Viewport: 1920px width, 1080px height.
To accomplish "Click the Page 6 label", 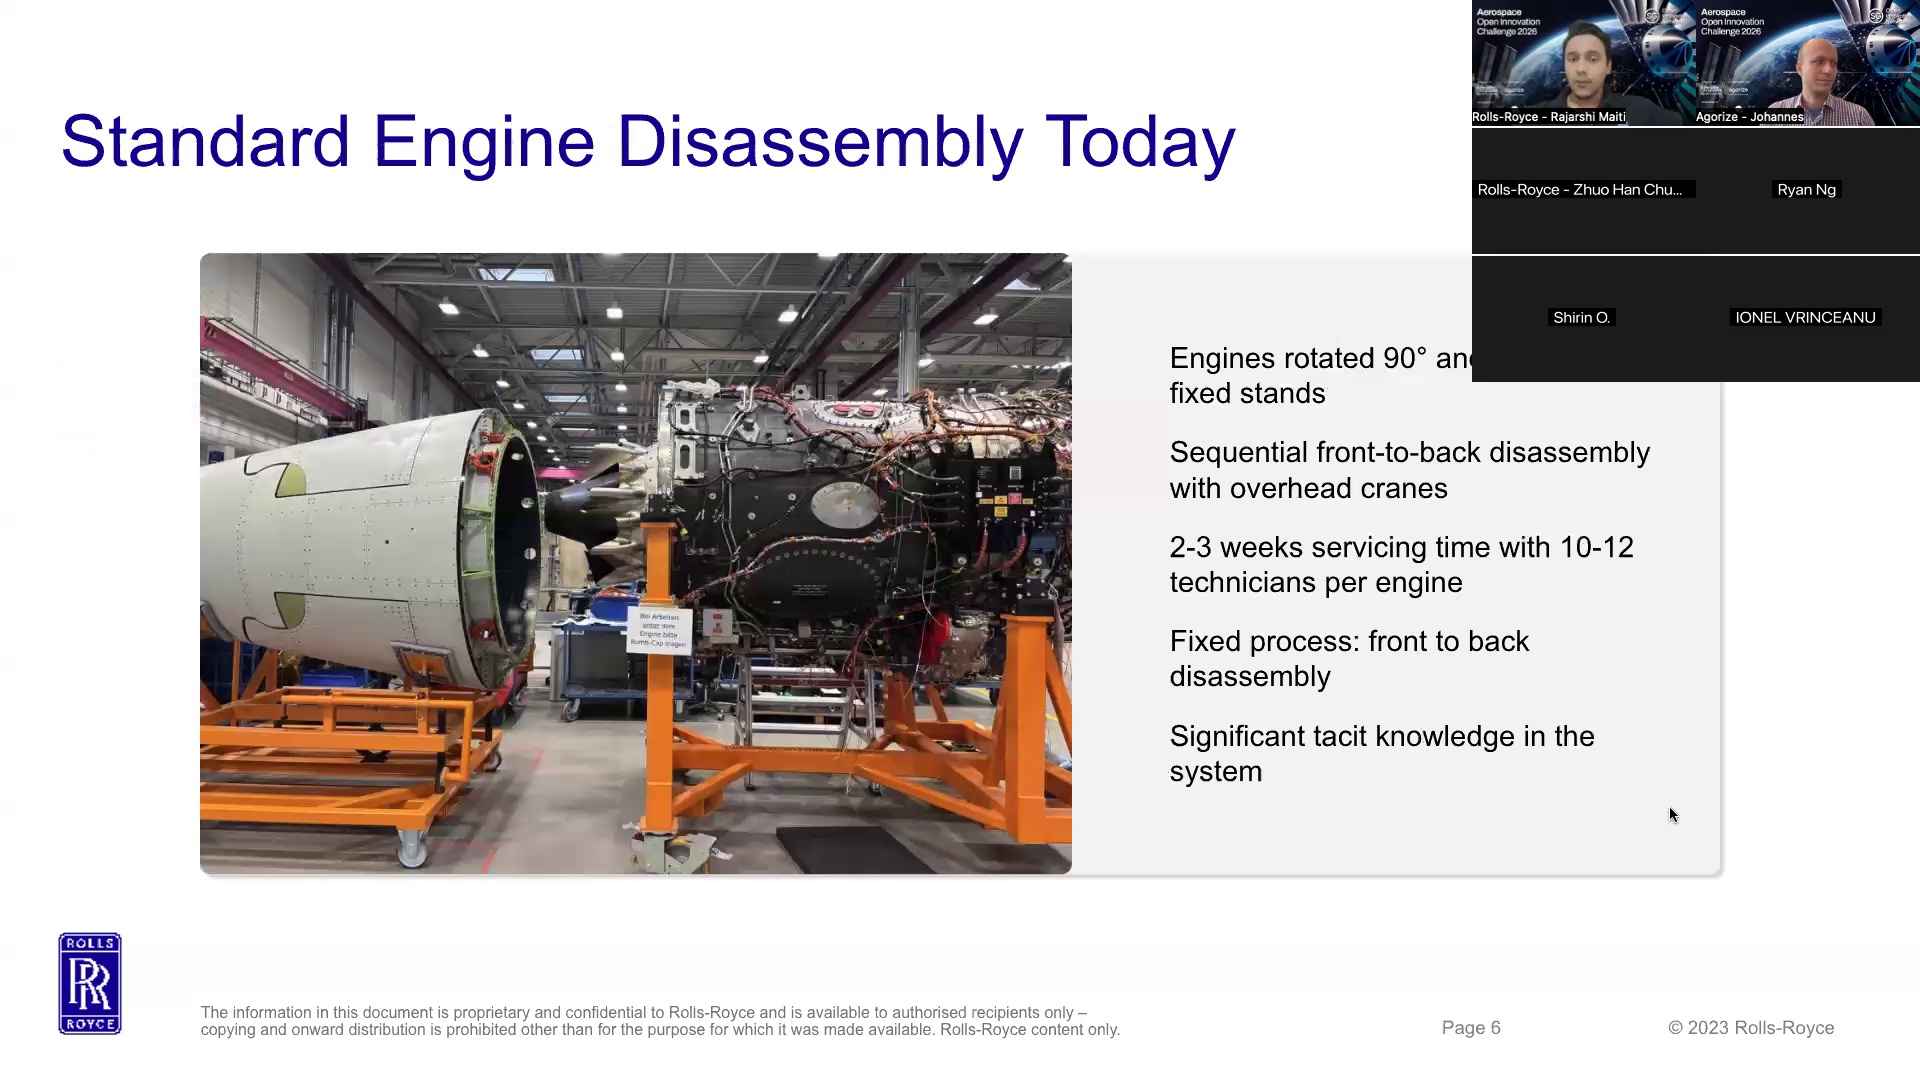I will (1471, 1028).
